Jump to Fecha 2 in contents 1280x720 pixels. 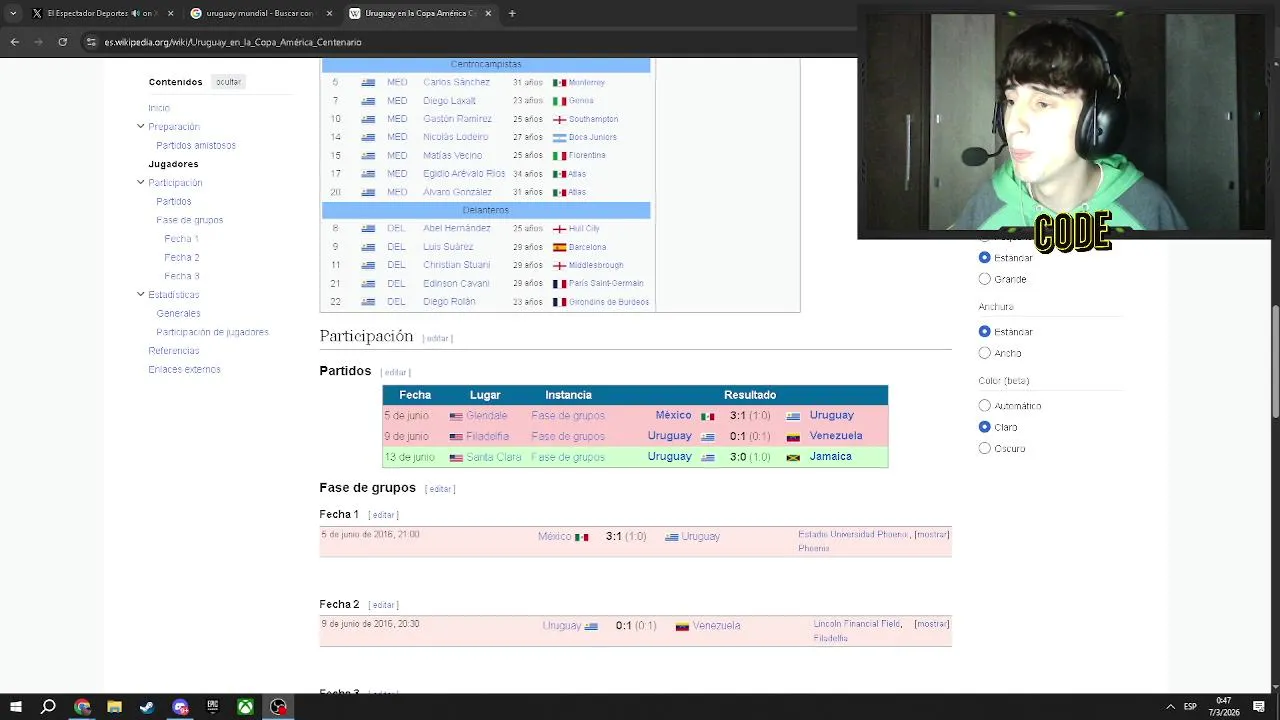(181, 257)
